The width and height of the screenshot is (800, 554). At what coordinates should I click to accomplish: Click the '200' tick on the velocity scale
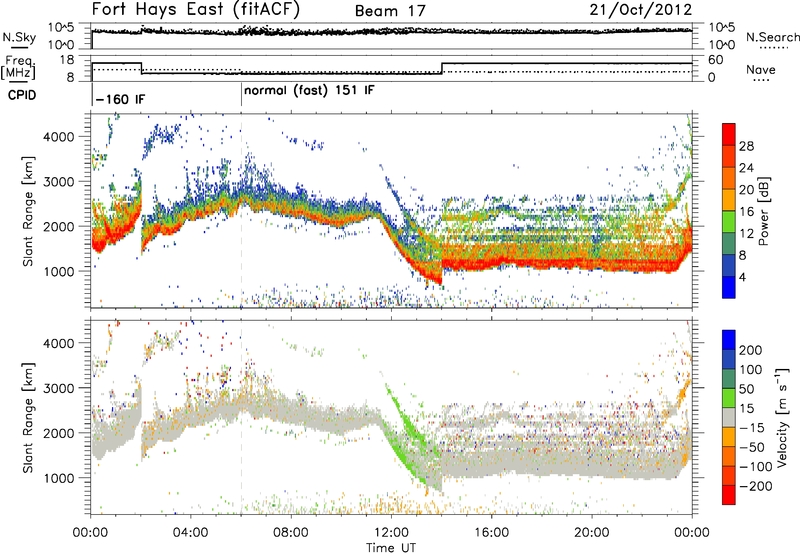tap(751, 350)
